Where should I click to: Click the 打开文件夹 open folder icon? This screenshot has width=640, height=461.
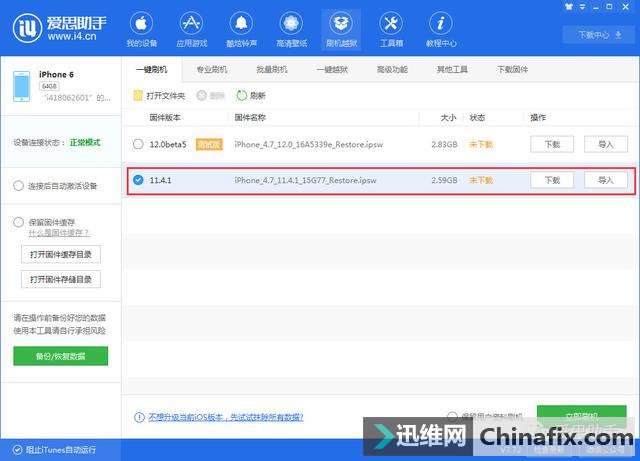click(138, 96)
